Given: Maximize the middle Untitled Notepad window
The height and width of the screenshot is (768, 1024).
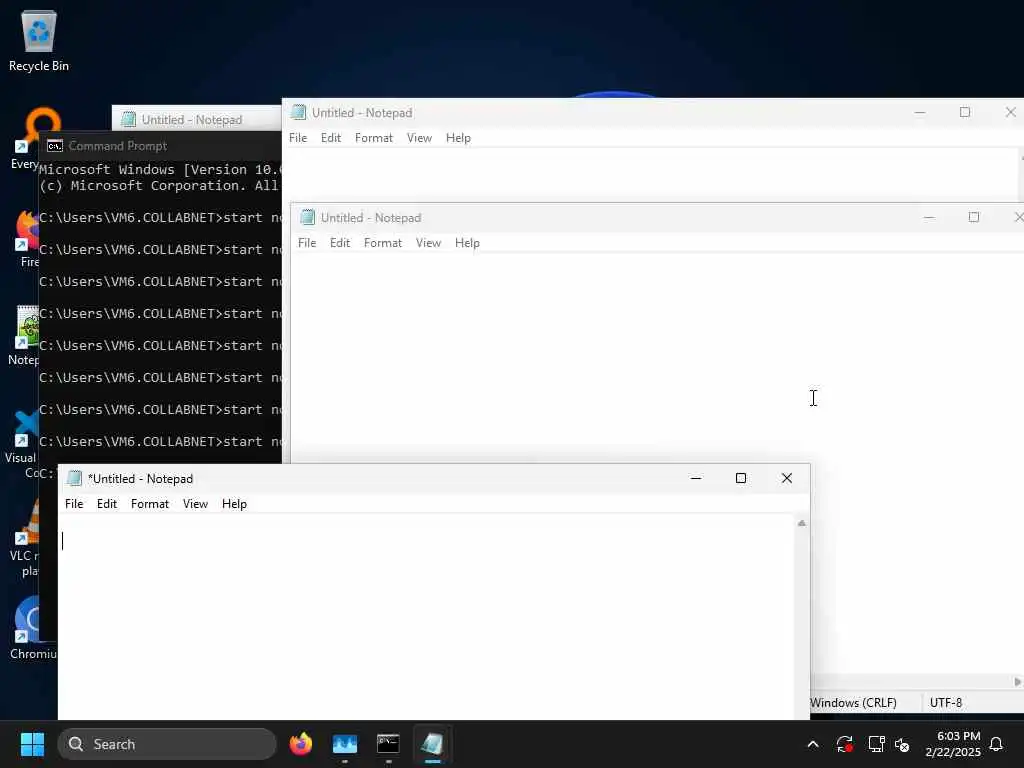Looking at the screenshot, I should coord(974,217).
